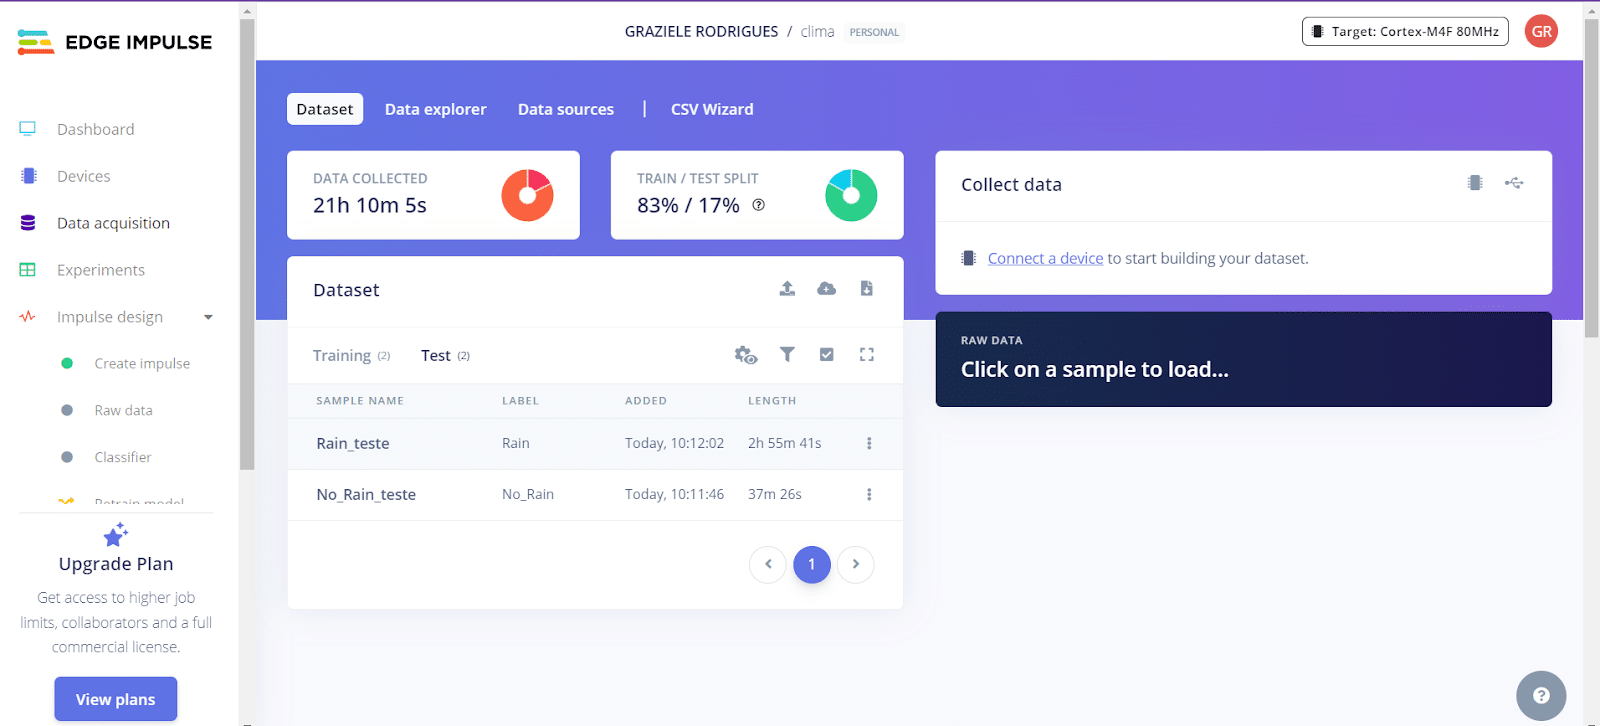Click the Connect a device link

[x=1045, y=258]
